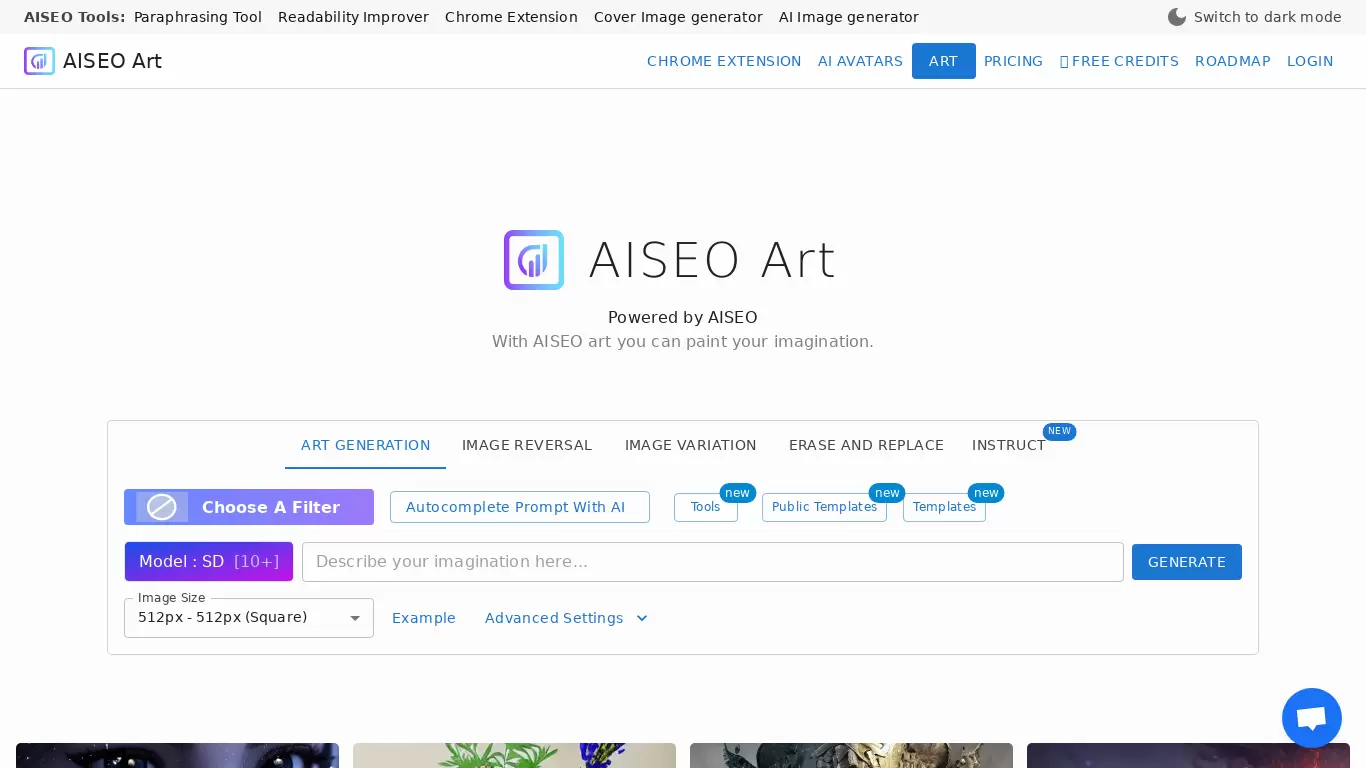Click the Login link

point(1310,61)
